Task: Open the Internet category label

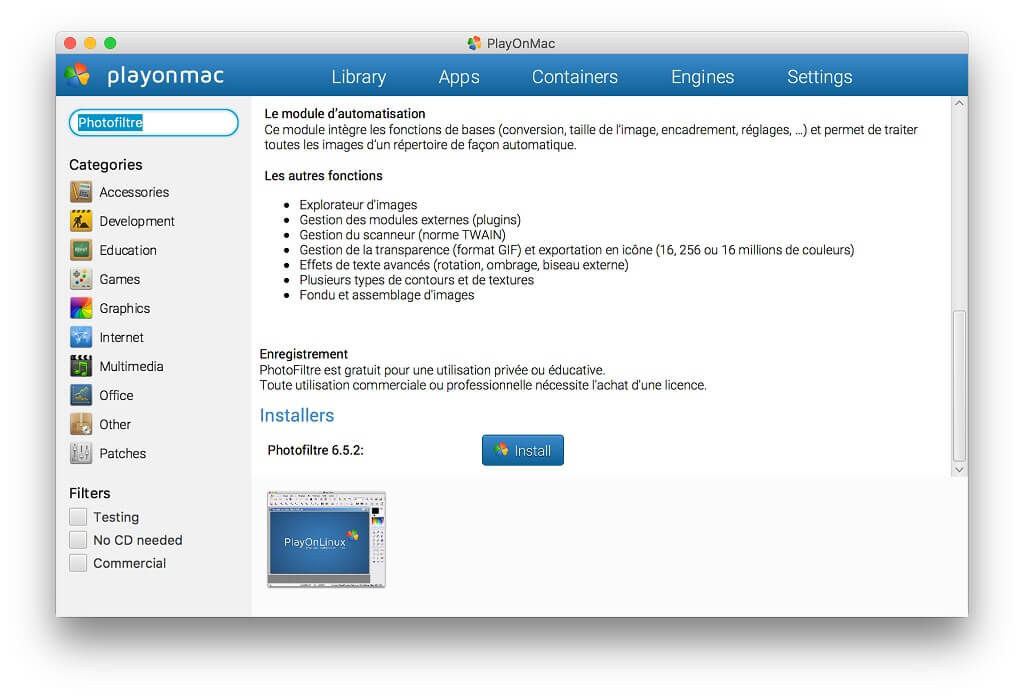Action: click(x=121, y=337)
